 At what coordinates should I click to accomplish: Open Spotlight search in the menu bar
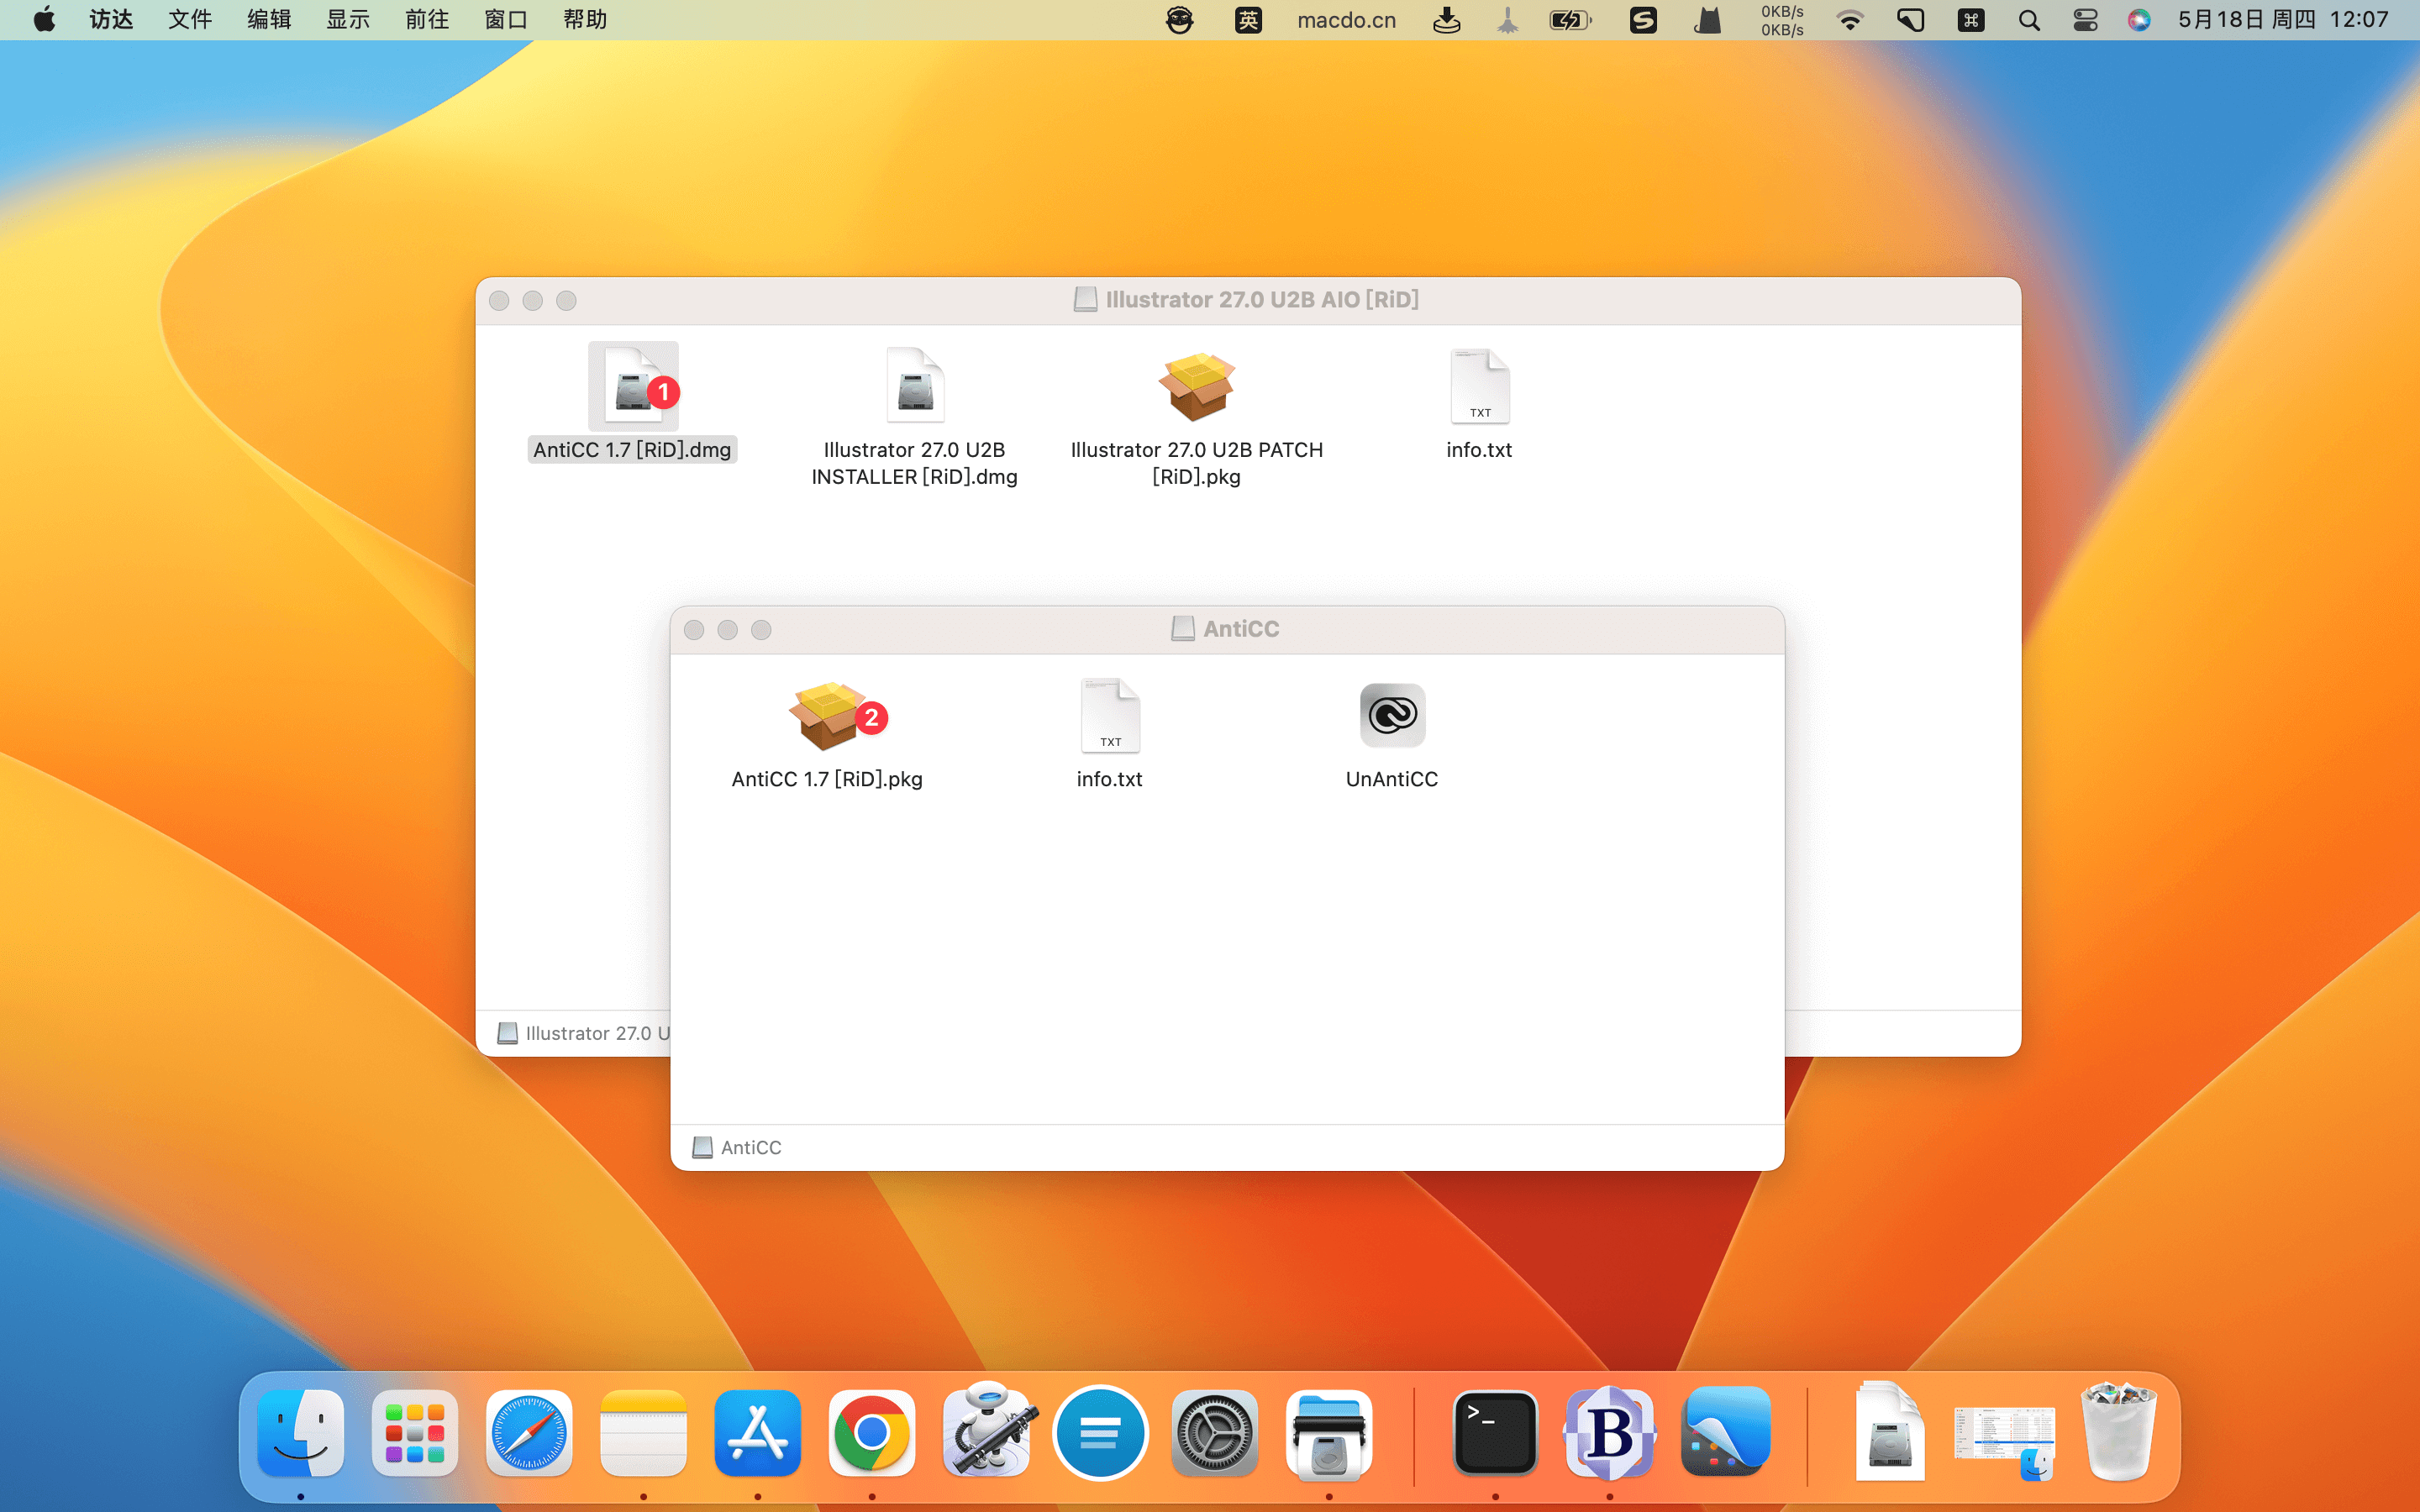2029,20
